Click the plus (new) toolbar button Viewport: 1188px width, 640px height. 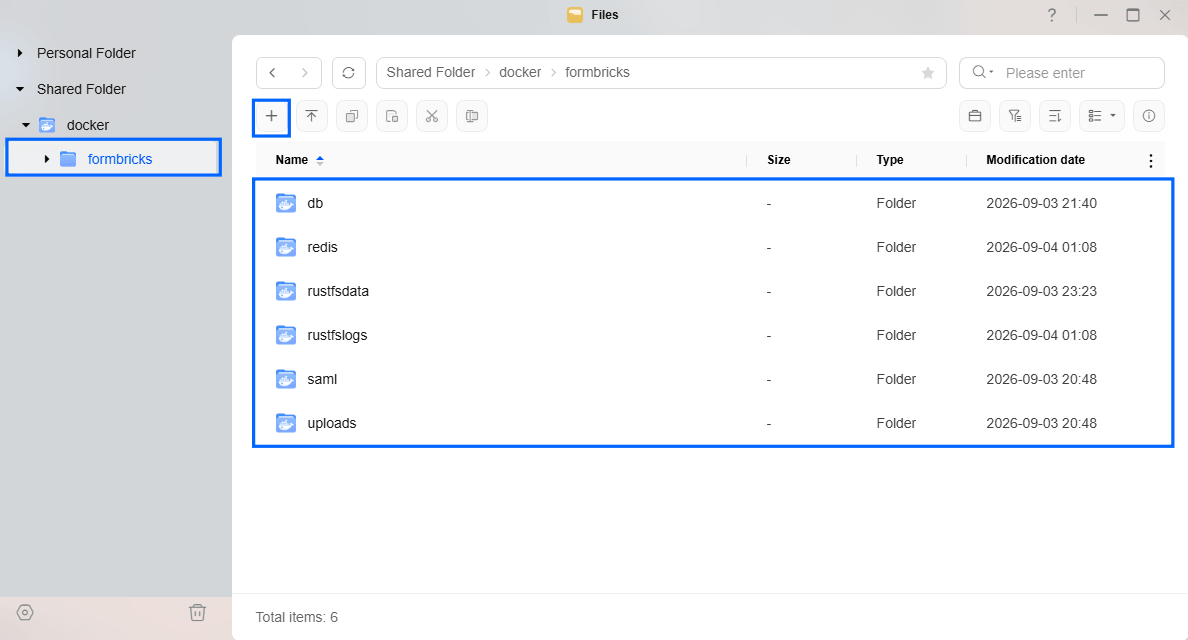(271, 117)
